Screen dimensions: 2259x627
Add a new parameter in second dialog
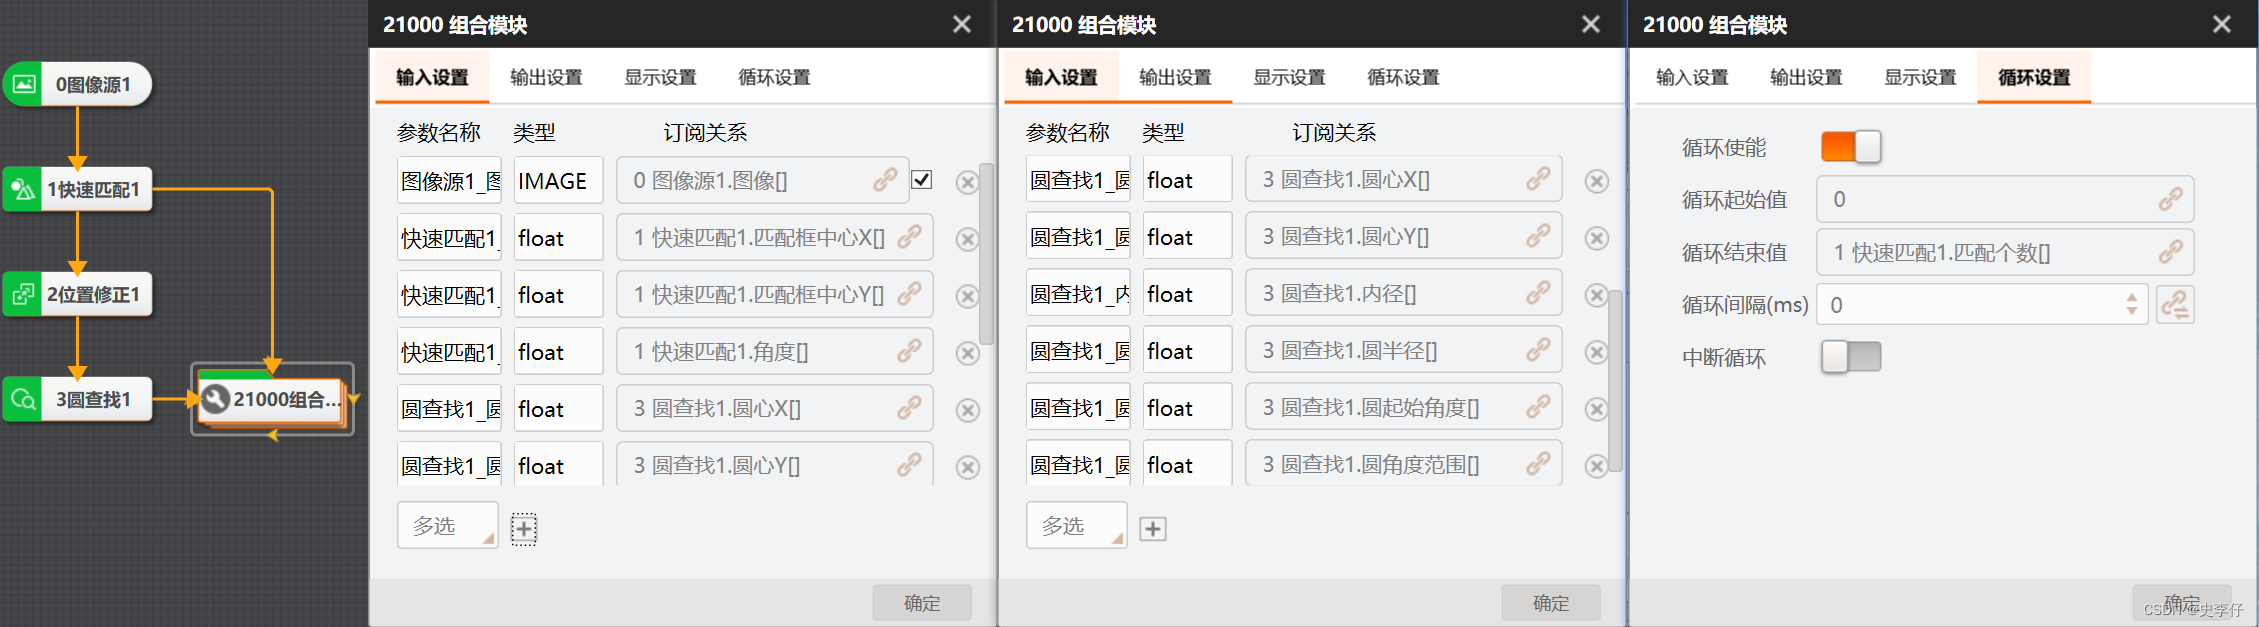click(x=1153, y=528)
